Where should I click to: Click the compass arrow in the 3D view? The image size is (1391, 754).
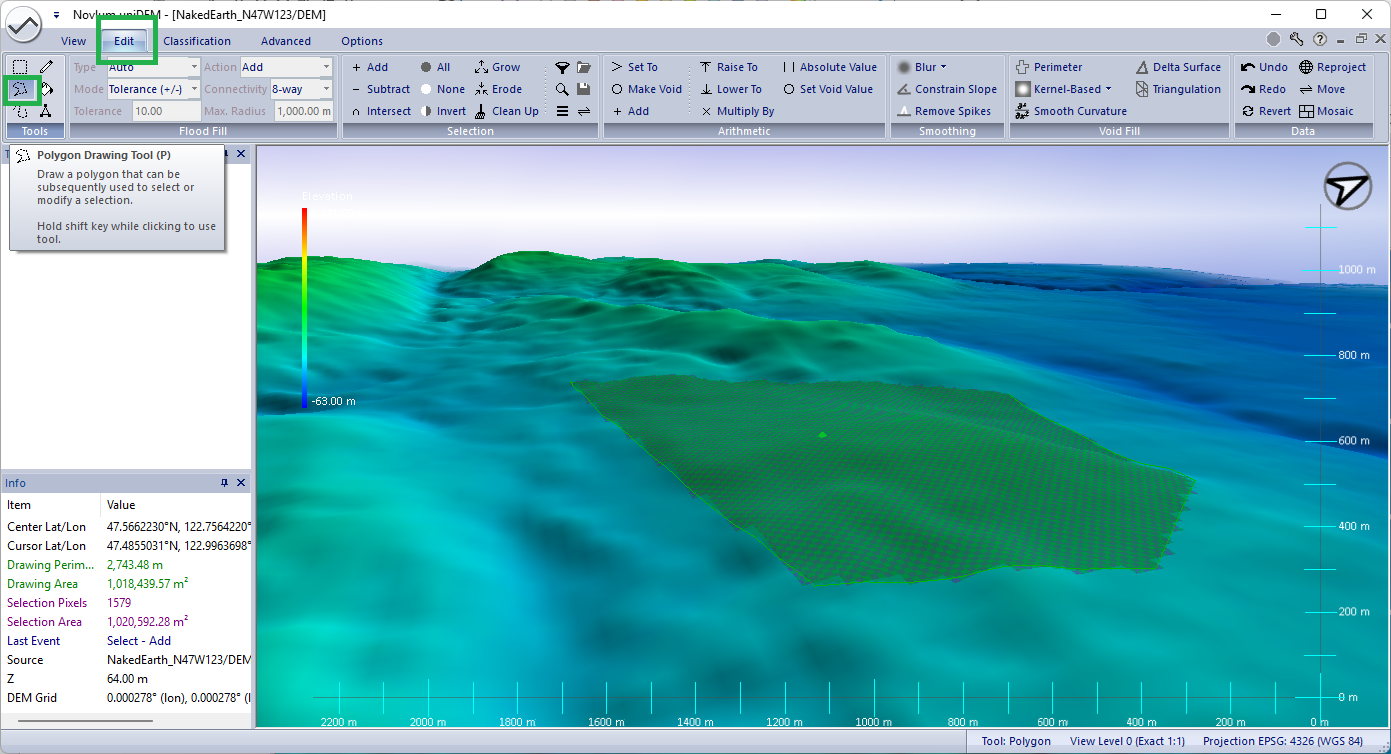[x=1347, y=186]
